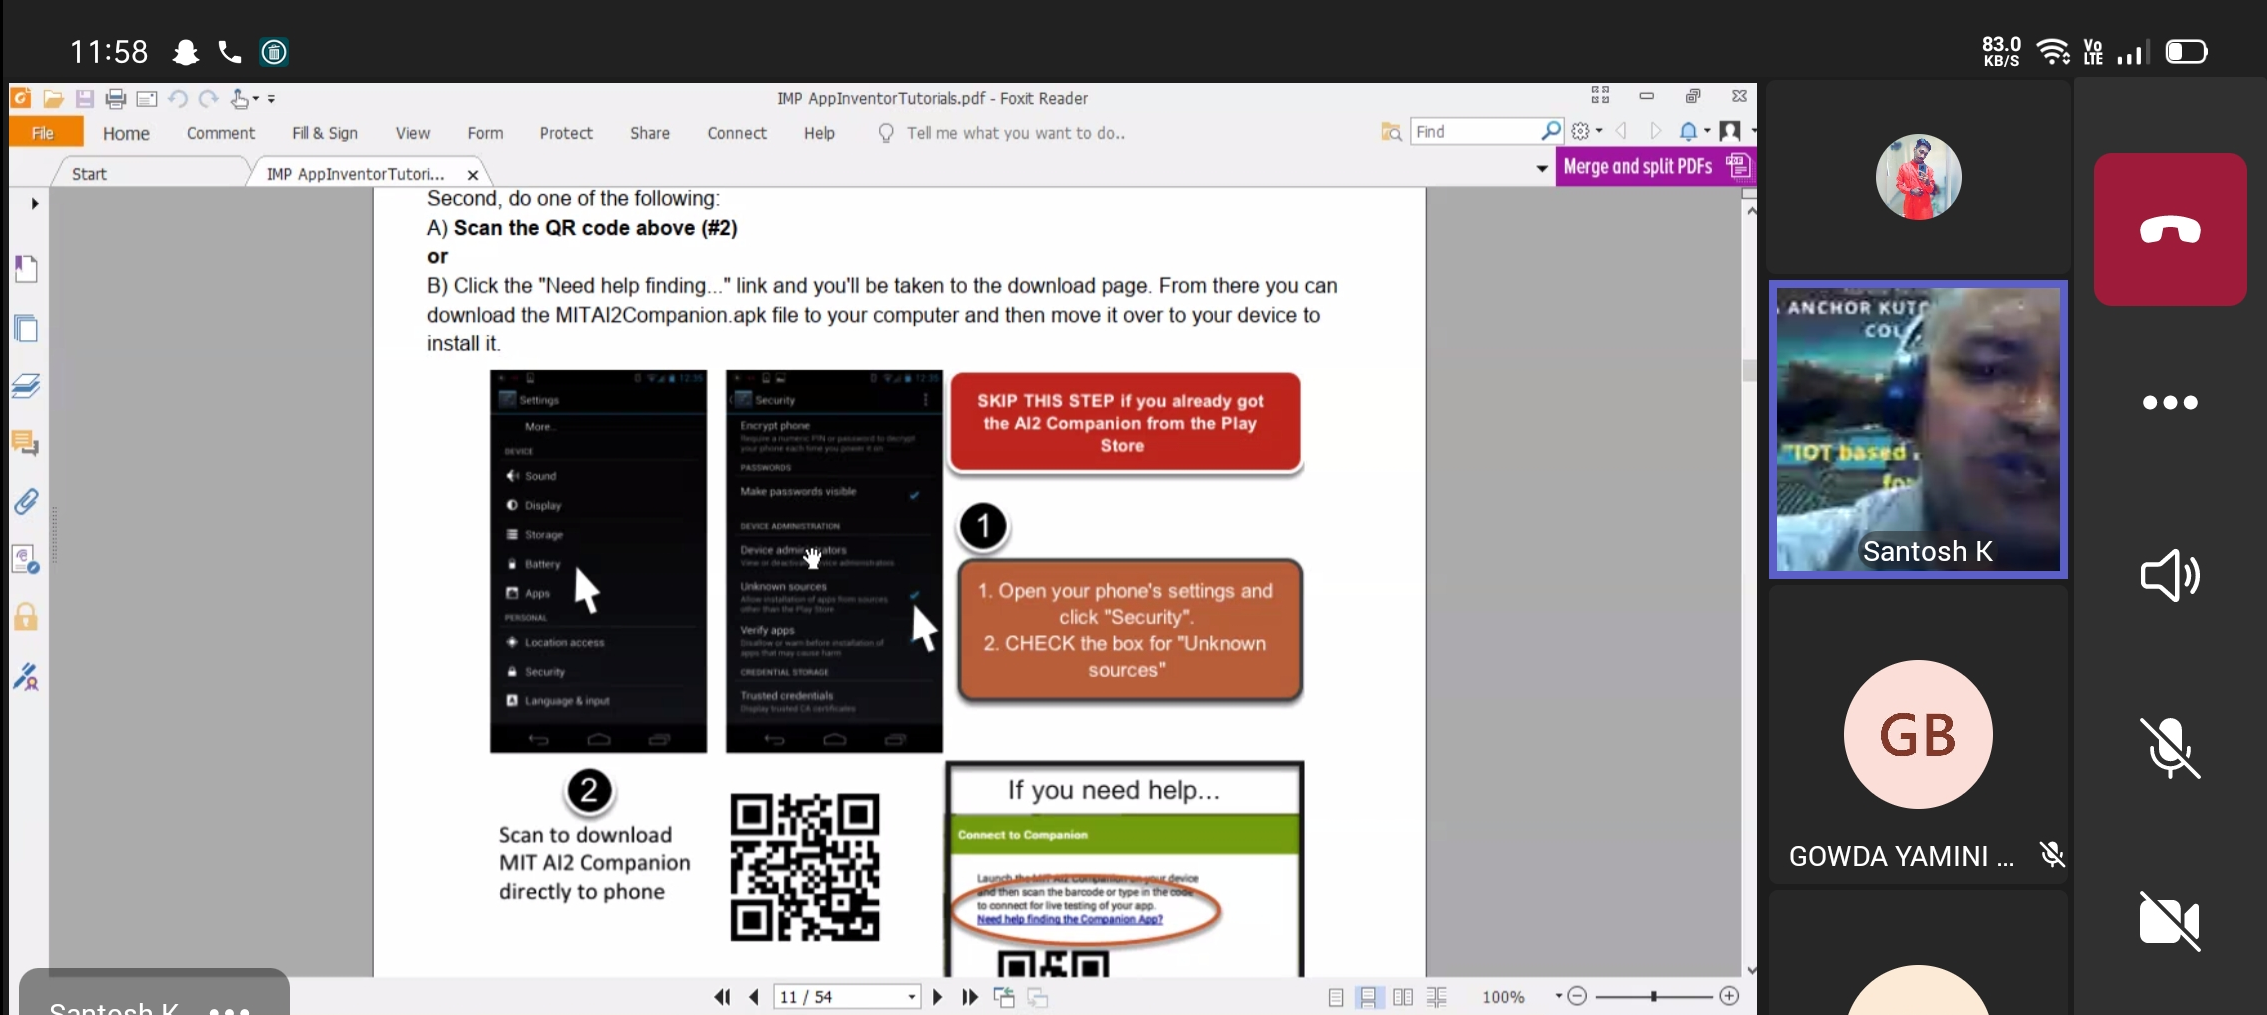Open the security lock panel
The image size is (2267, 1015).
pyautogui.click(x=26, y=617)
